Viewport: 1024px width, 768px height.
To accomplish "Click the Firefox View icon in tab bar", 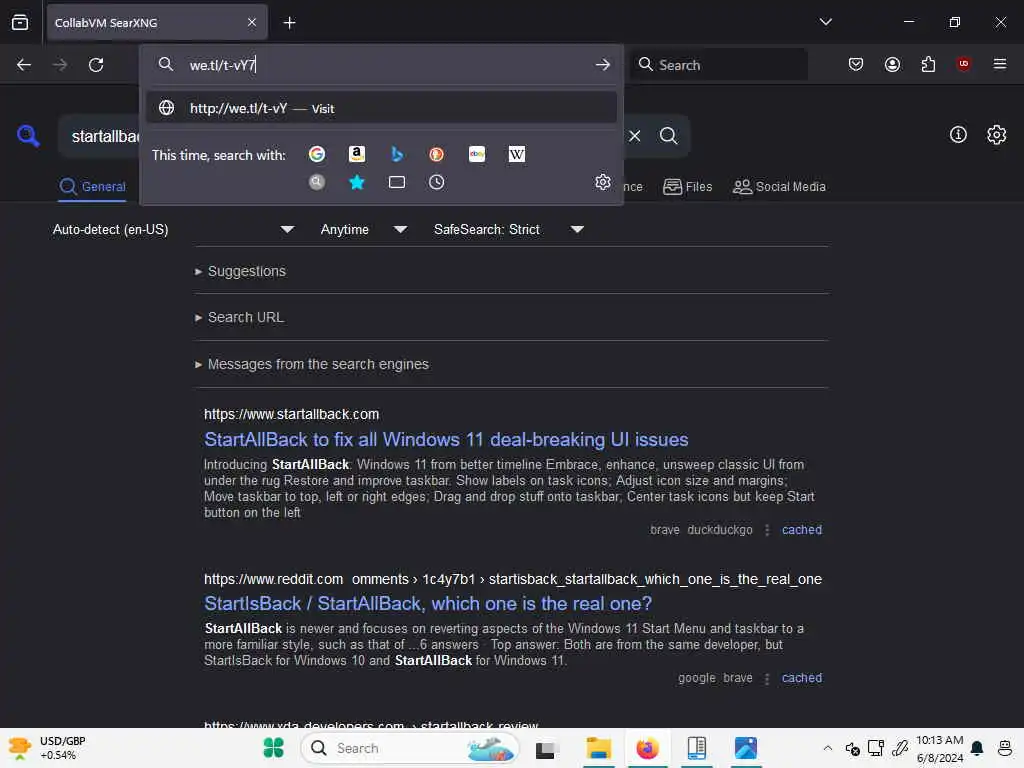I will [20, 22].
